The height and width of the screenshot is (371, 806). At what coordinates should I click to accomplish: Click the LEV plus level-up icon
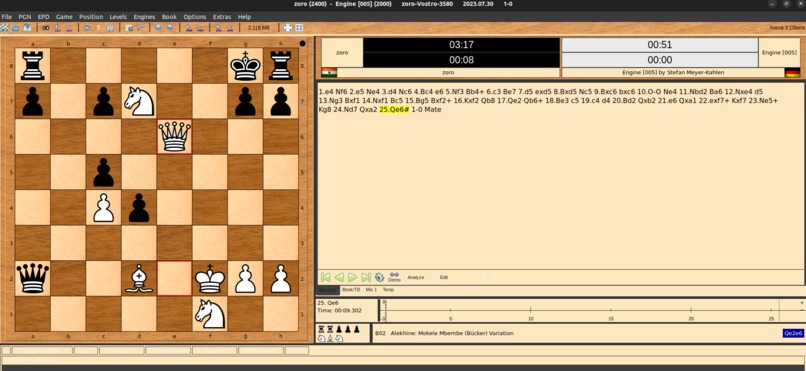pyautogui.click(x=57, y=28)
